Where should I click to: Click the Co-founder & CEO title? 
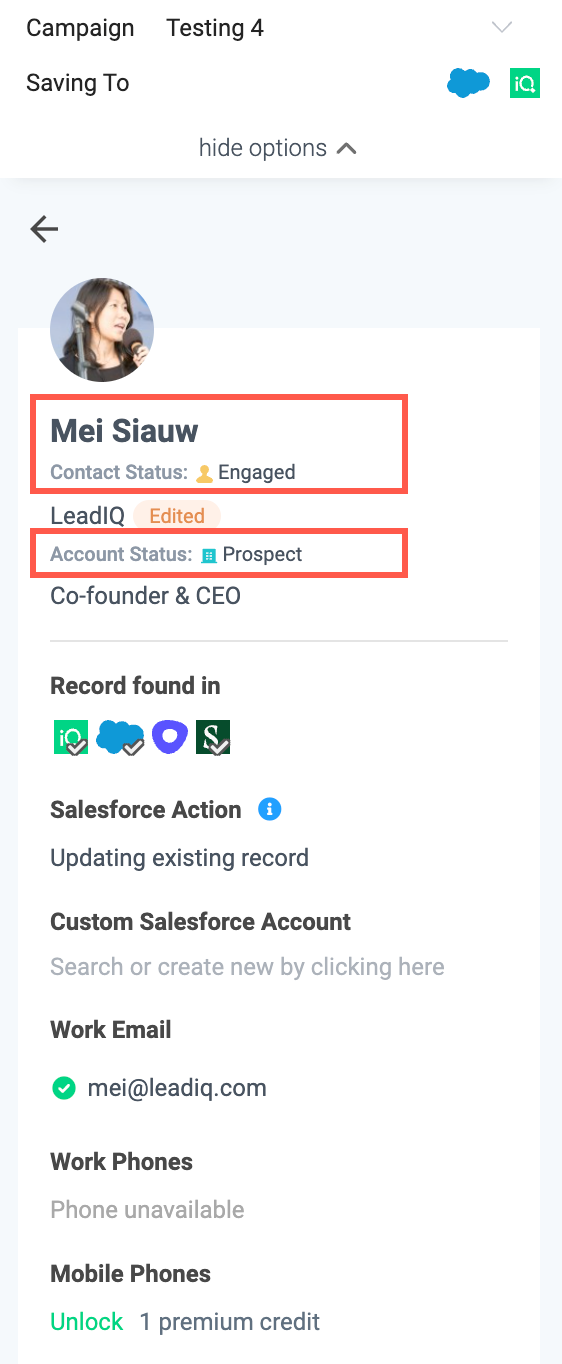point(145,596)
